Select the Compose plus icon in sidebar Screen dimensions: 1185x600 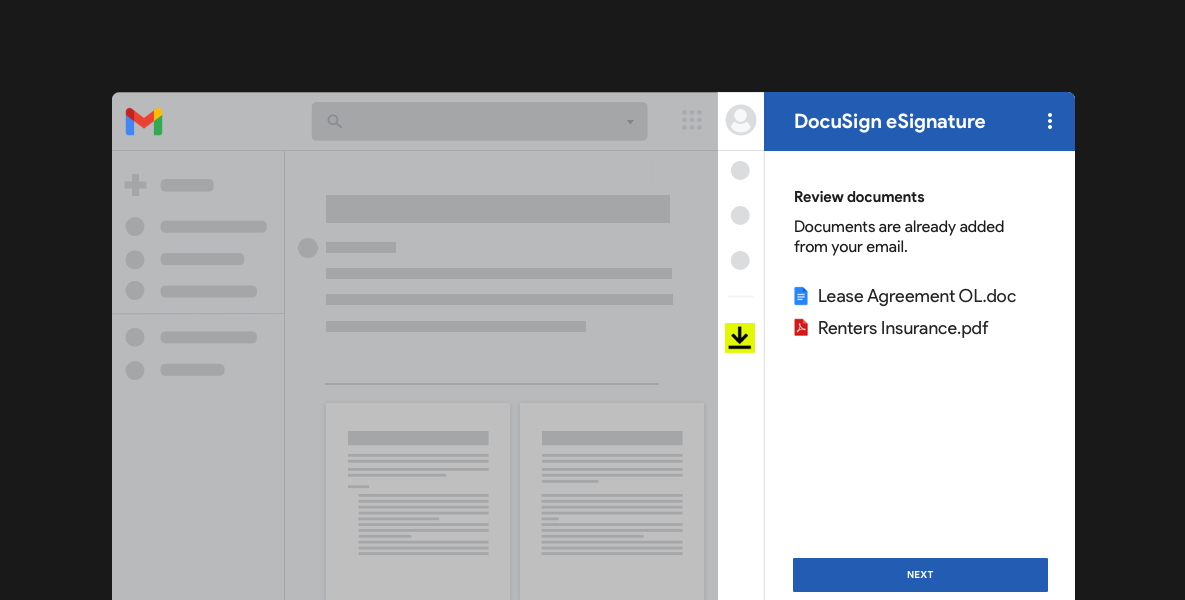(x=134, y=185)
